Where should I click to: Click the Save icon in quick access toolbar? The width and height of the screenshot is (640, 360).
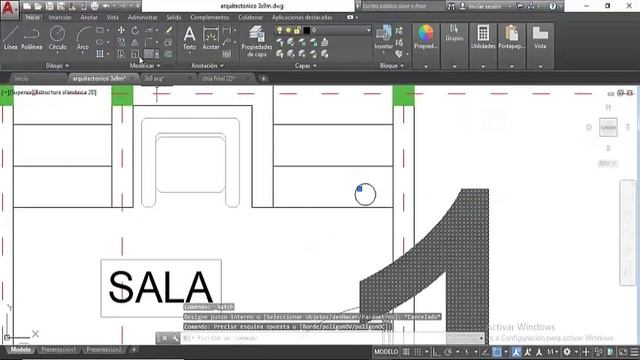tap(49, 6)
